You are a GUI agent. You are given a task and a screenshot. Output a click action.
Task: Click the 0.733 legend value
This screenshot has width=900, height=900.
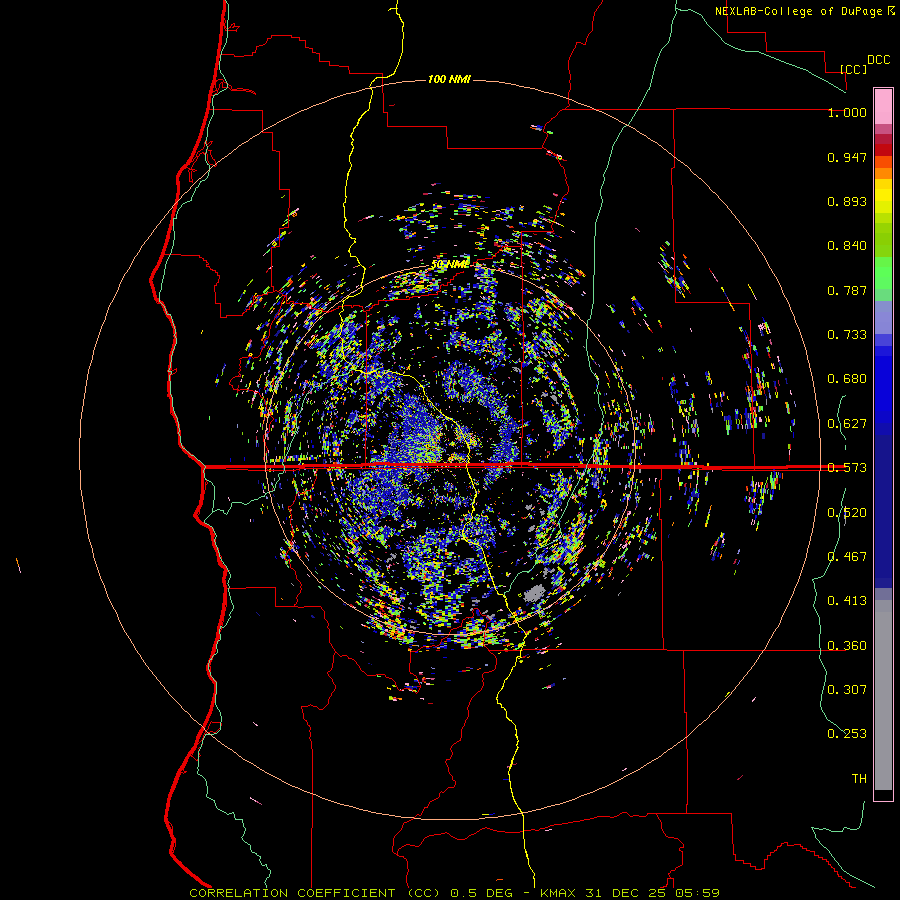[847, 335]
